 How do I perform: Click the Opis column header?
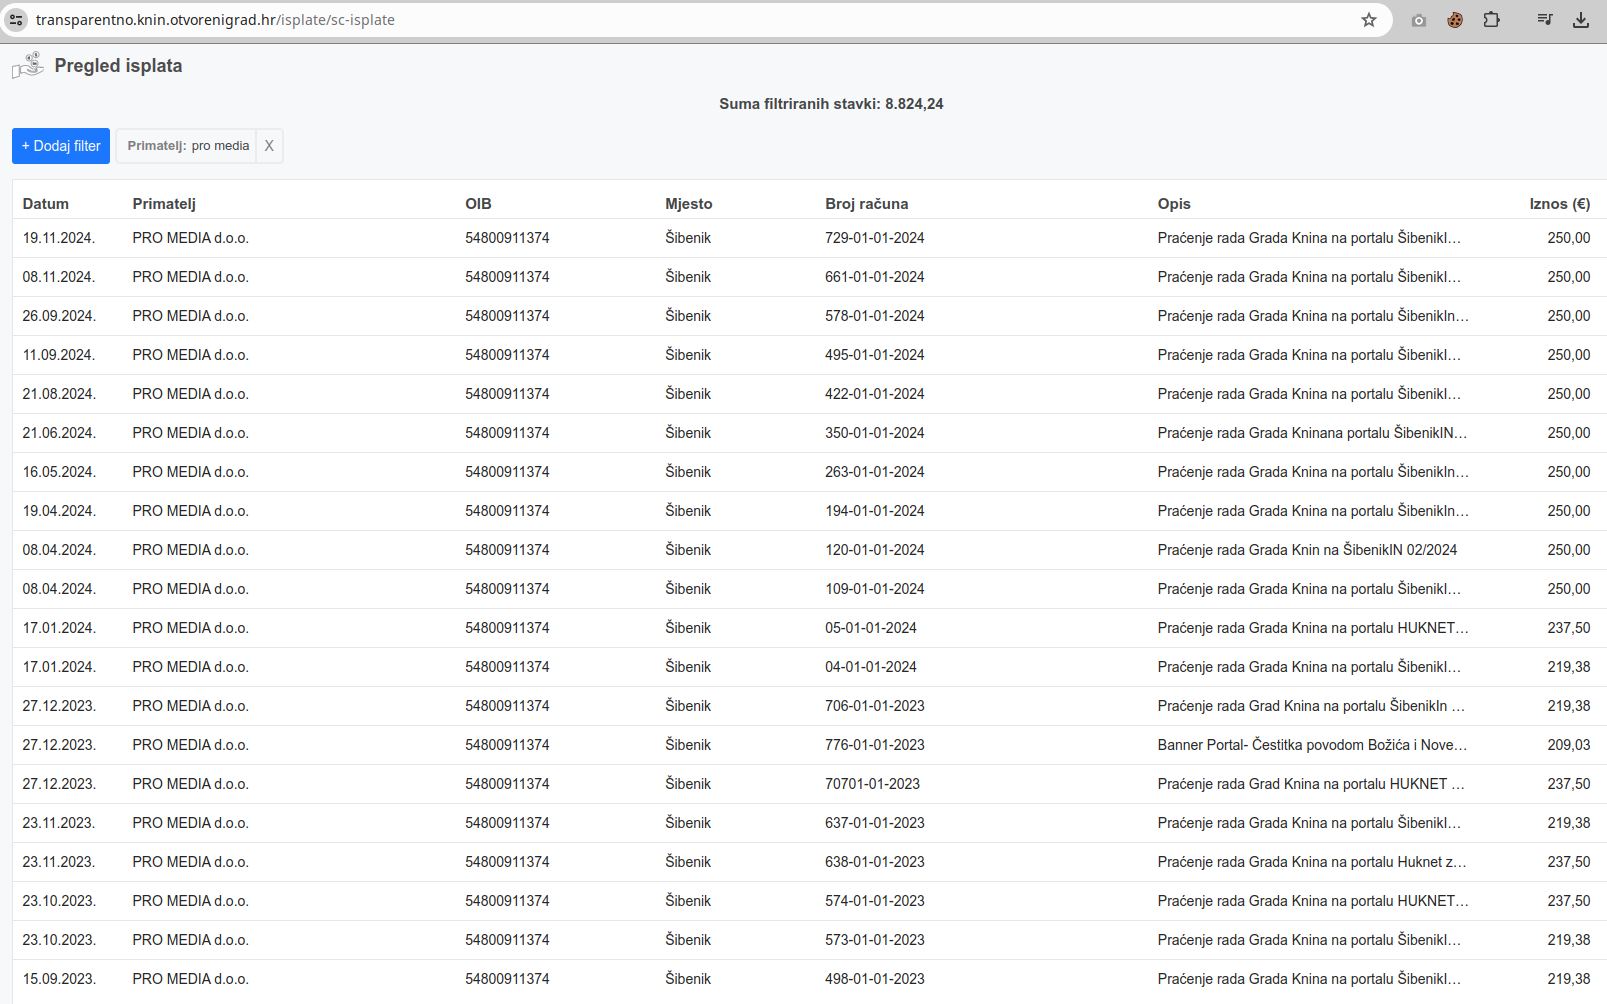(1174, 204)
